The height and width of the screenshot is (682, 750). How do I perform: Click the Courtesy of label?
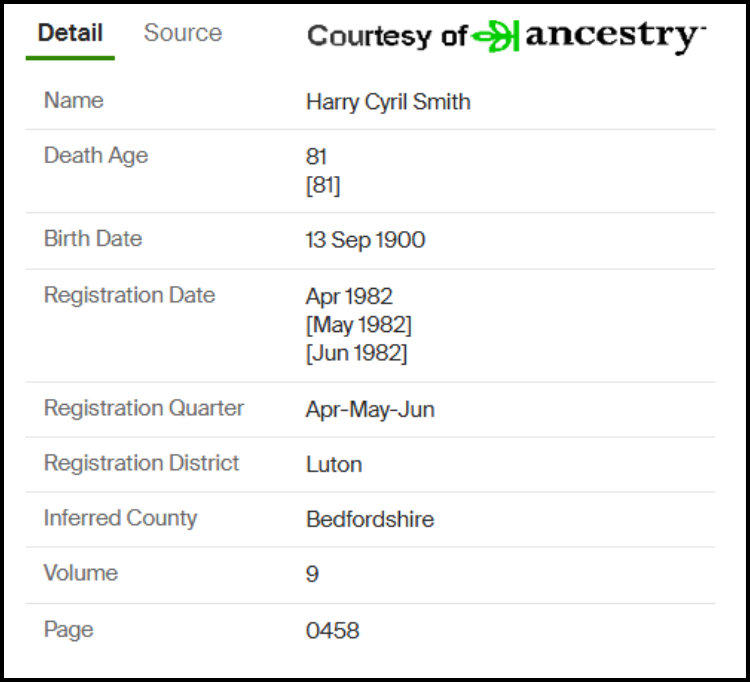[x=386, y=36]
